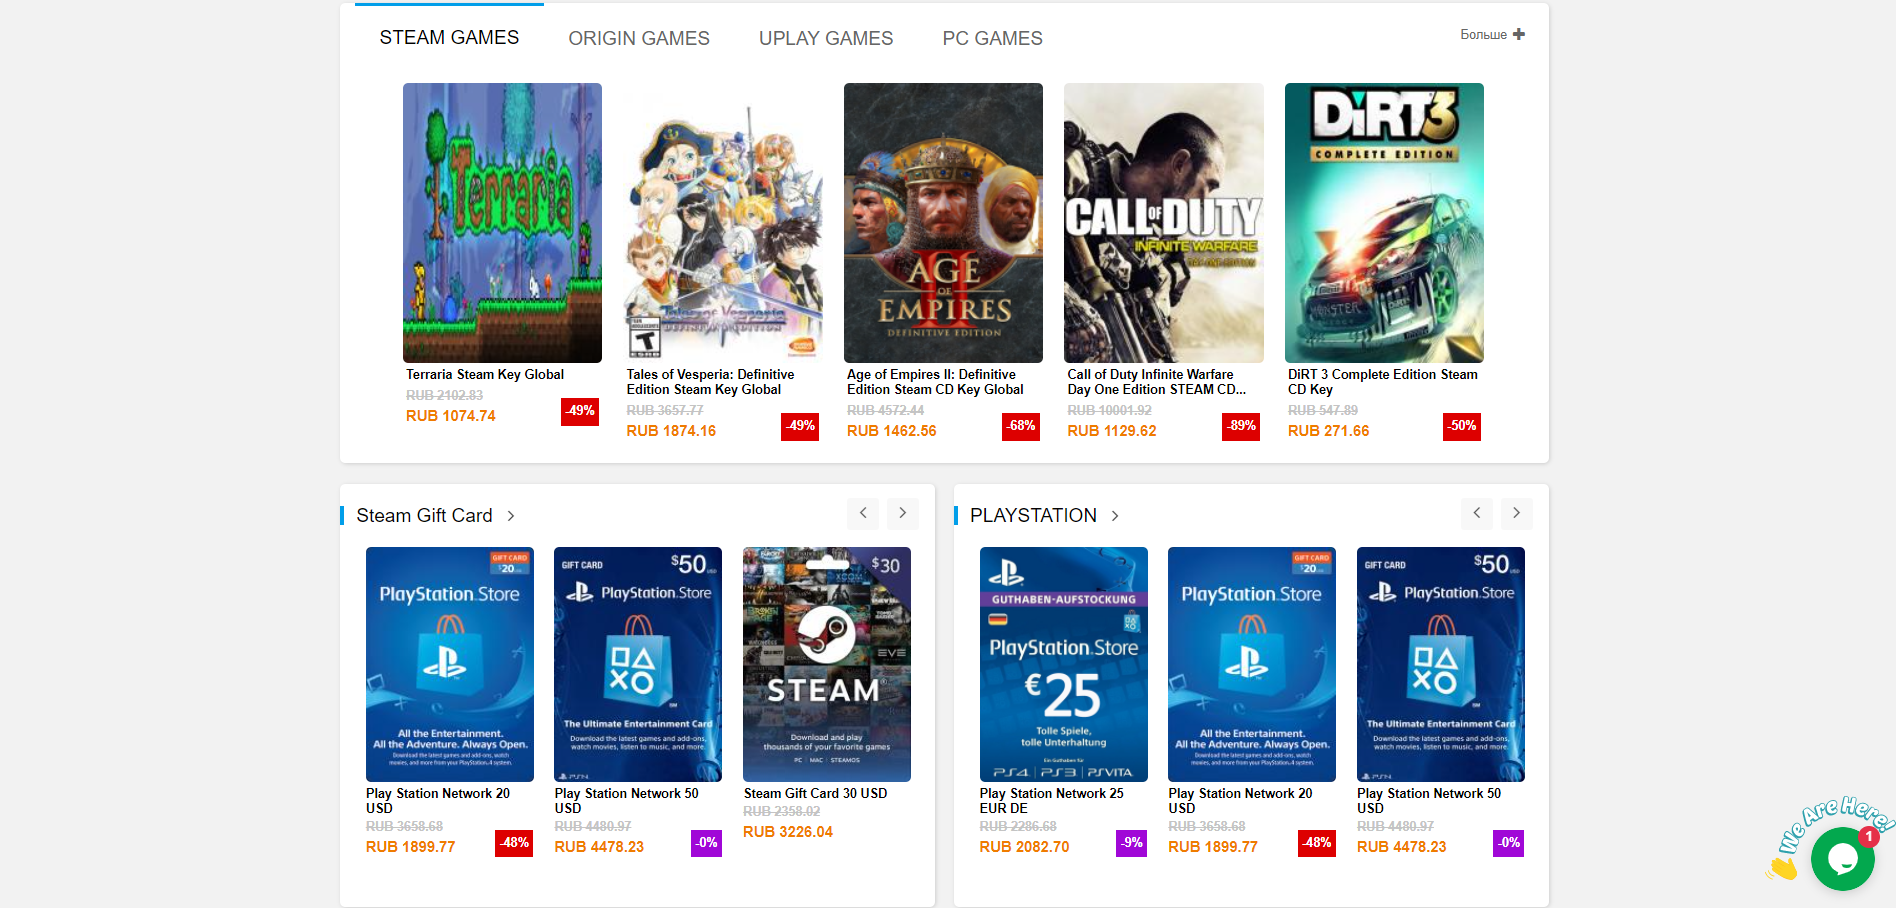Click Call of Duty Infinite Warfare title
Image resolution: width=1896 pixels, height=908 pixels.
tap(1157, 382)
